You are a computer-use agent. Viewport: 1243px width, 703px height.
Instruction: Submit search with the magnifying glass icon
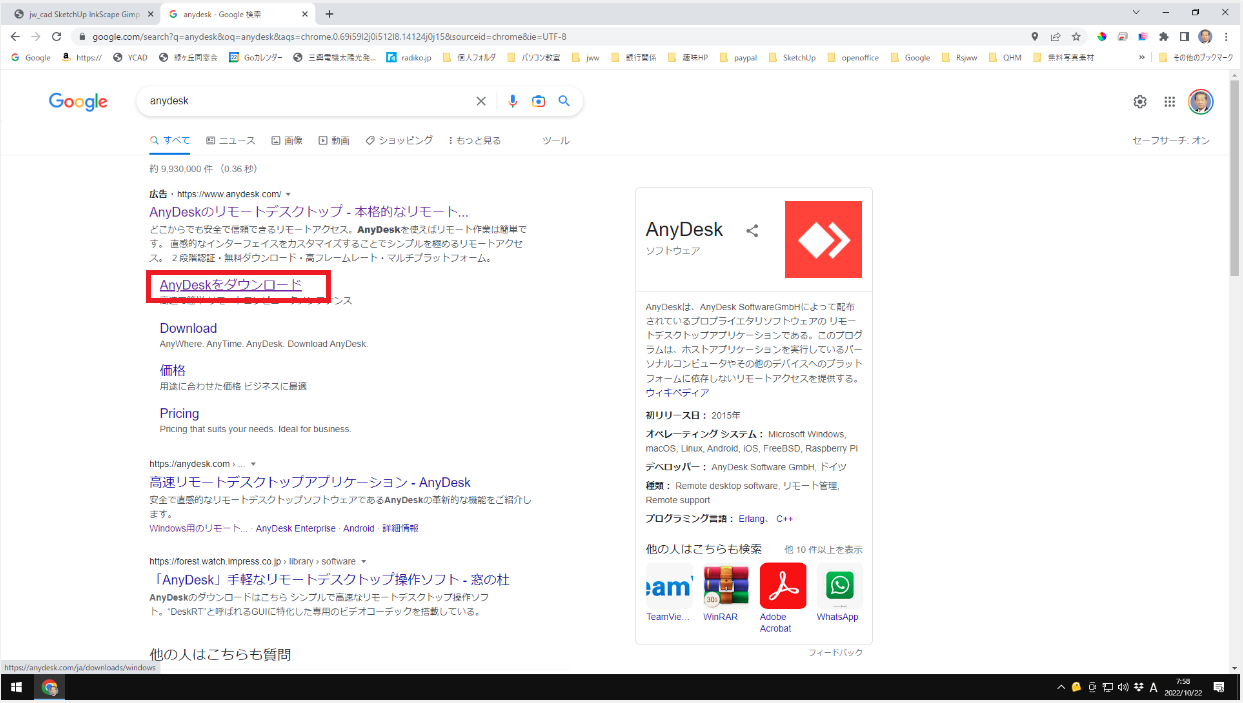tap(564, 101)
